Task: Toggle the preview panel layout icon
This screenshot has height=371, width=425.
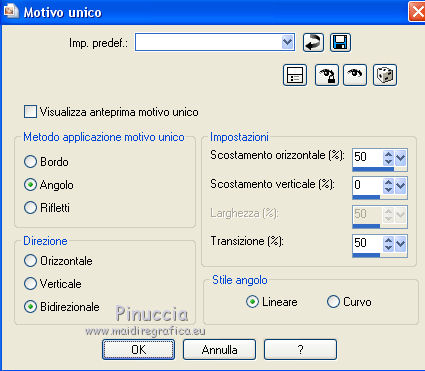Action: 295,75
